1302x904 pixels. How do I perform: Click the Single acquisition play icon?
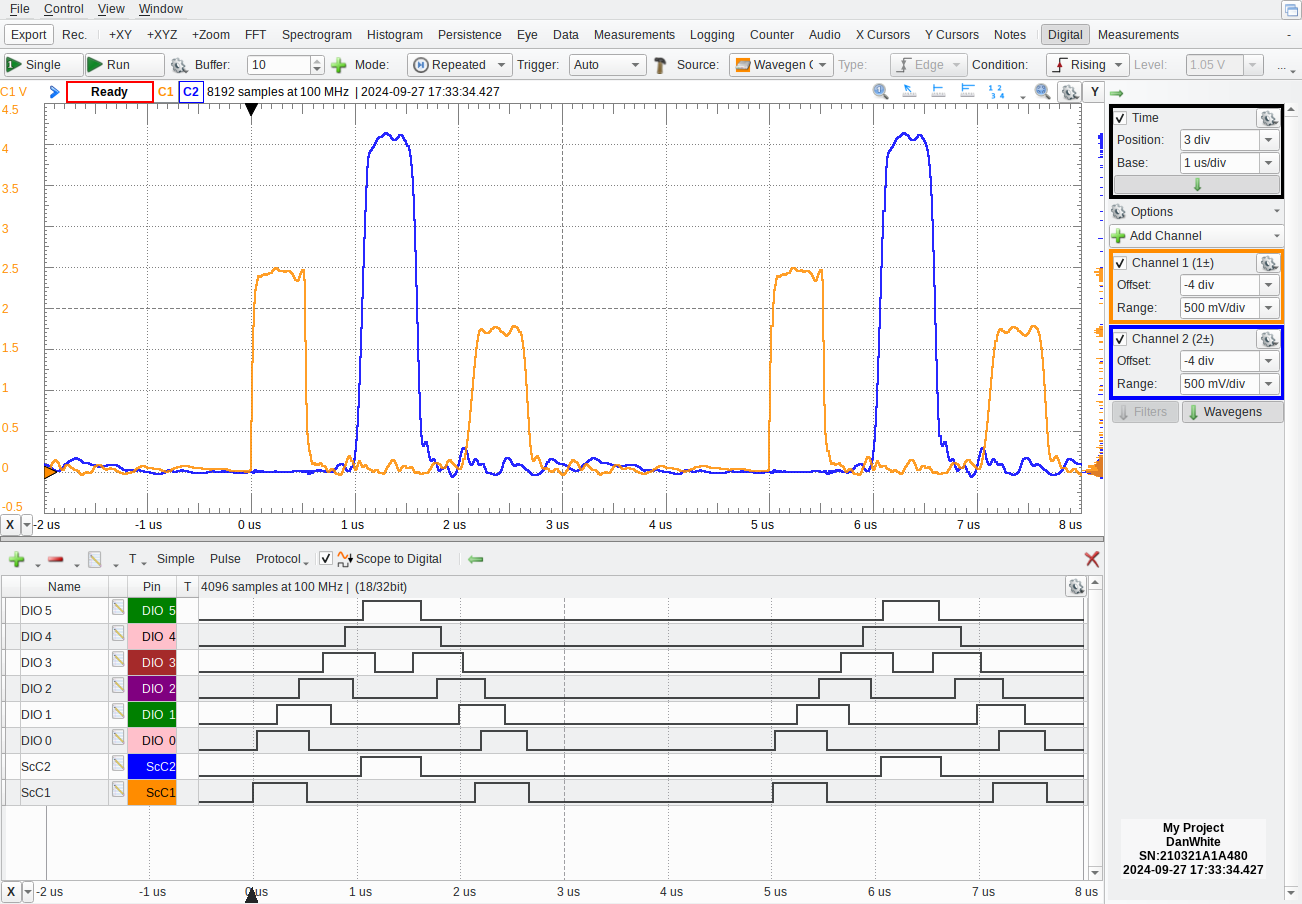[x=14, y=65]
